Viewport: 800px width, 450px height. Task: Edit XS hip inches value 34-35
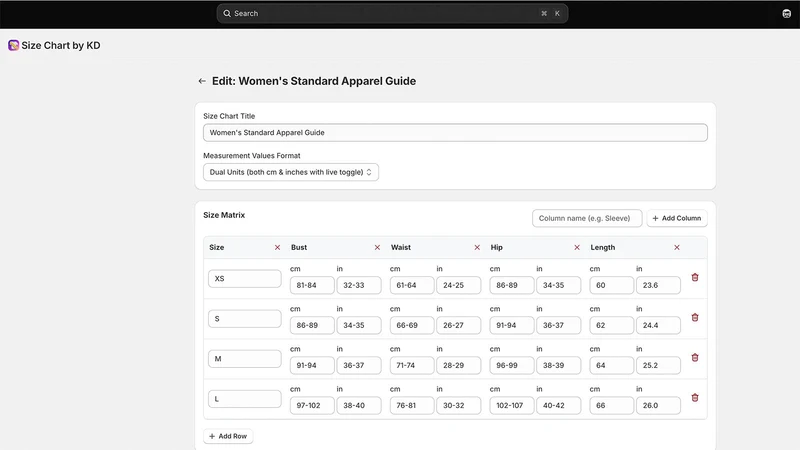tap(559, 285)
